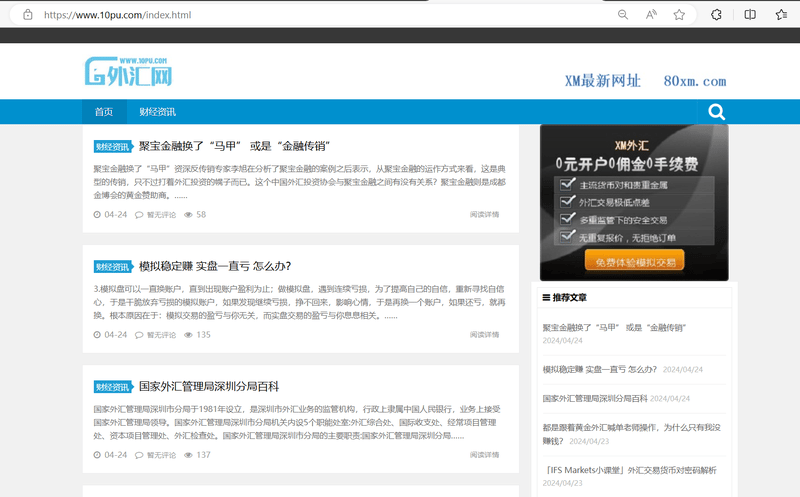Click the 暂无评论 text on 模拟稳定赚 article
800x497 pixels.
tap(161, 335)
